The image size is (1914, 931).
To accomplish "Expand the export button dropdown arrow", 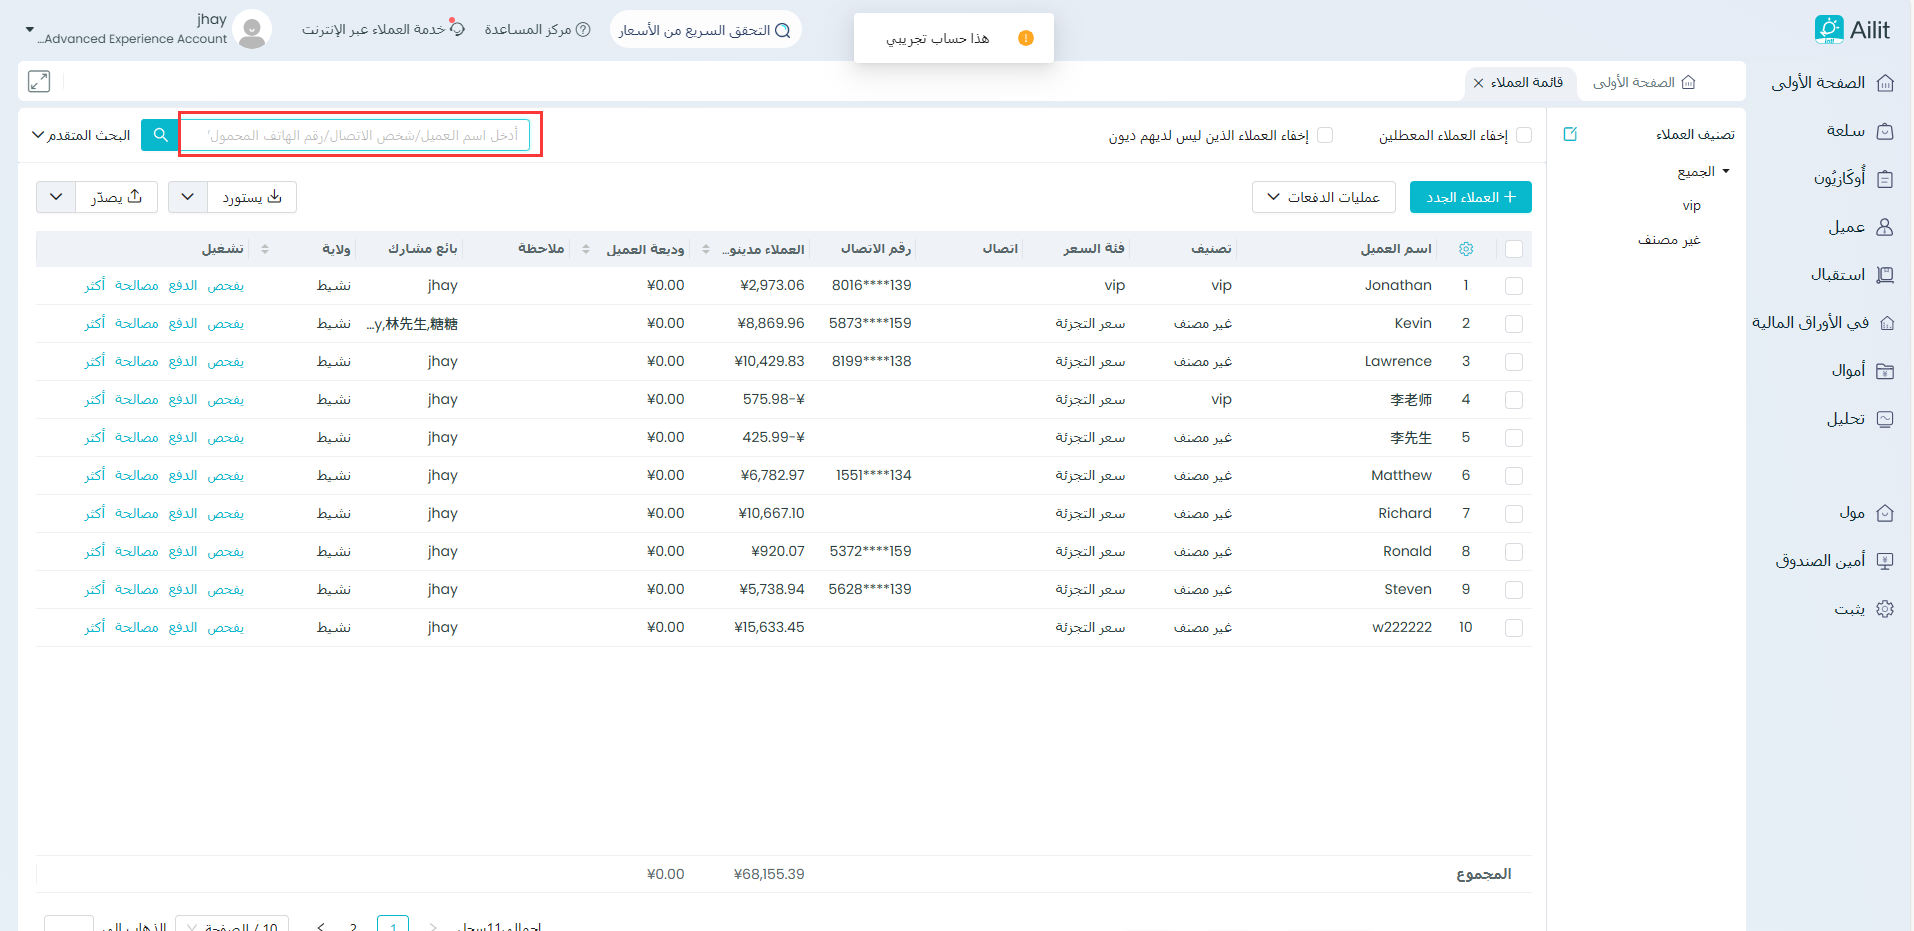I will [56, 197].
